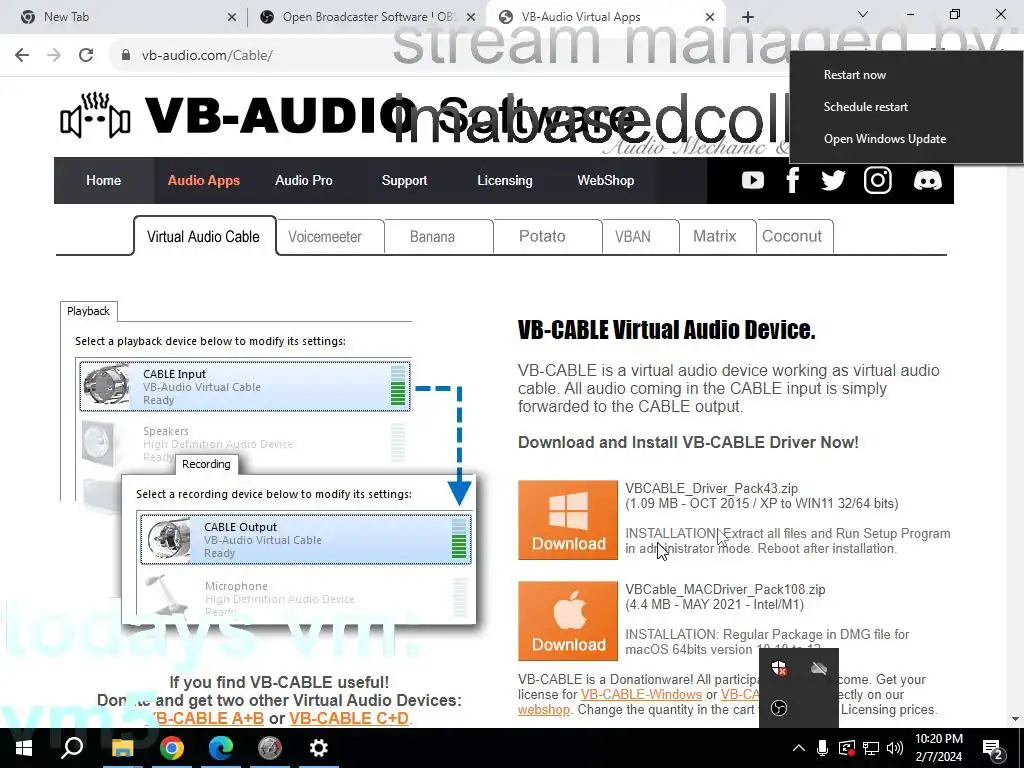The height and width of the screenshot is (768, 1024).
Task: Close the Open Broadcaster Software tab
Action: click(471, 18)
